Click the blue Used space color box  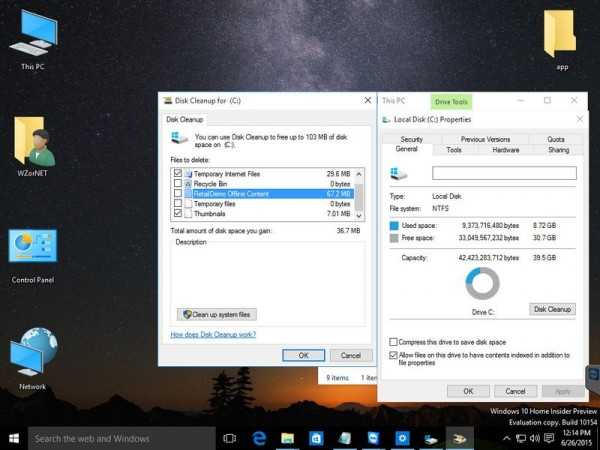point(394,226)
